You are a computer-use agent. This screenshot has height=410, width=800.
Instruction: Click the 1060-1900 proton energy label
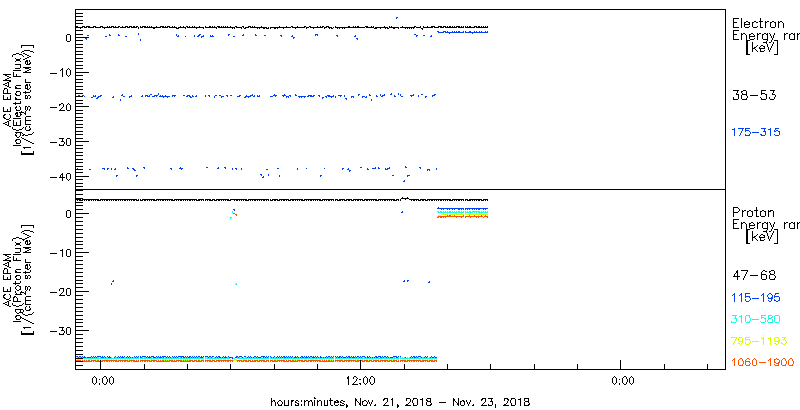click(763, 363)
